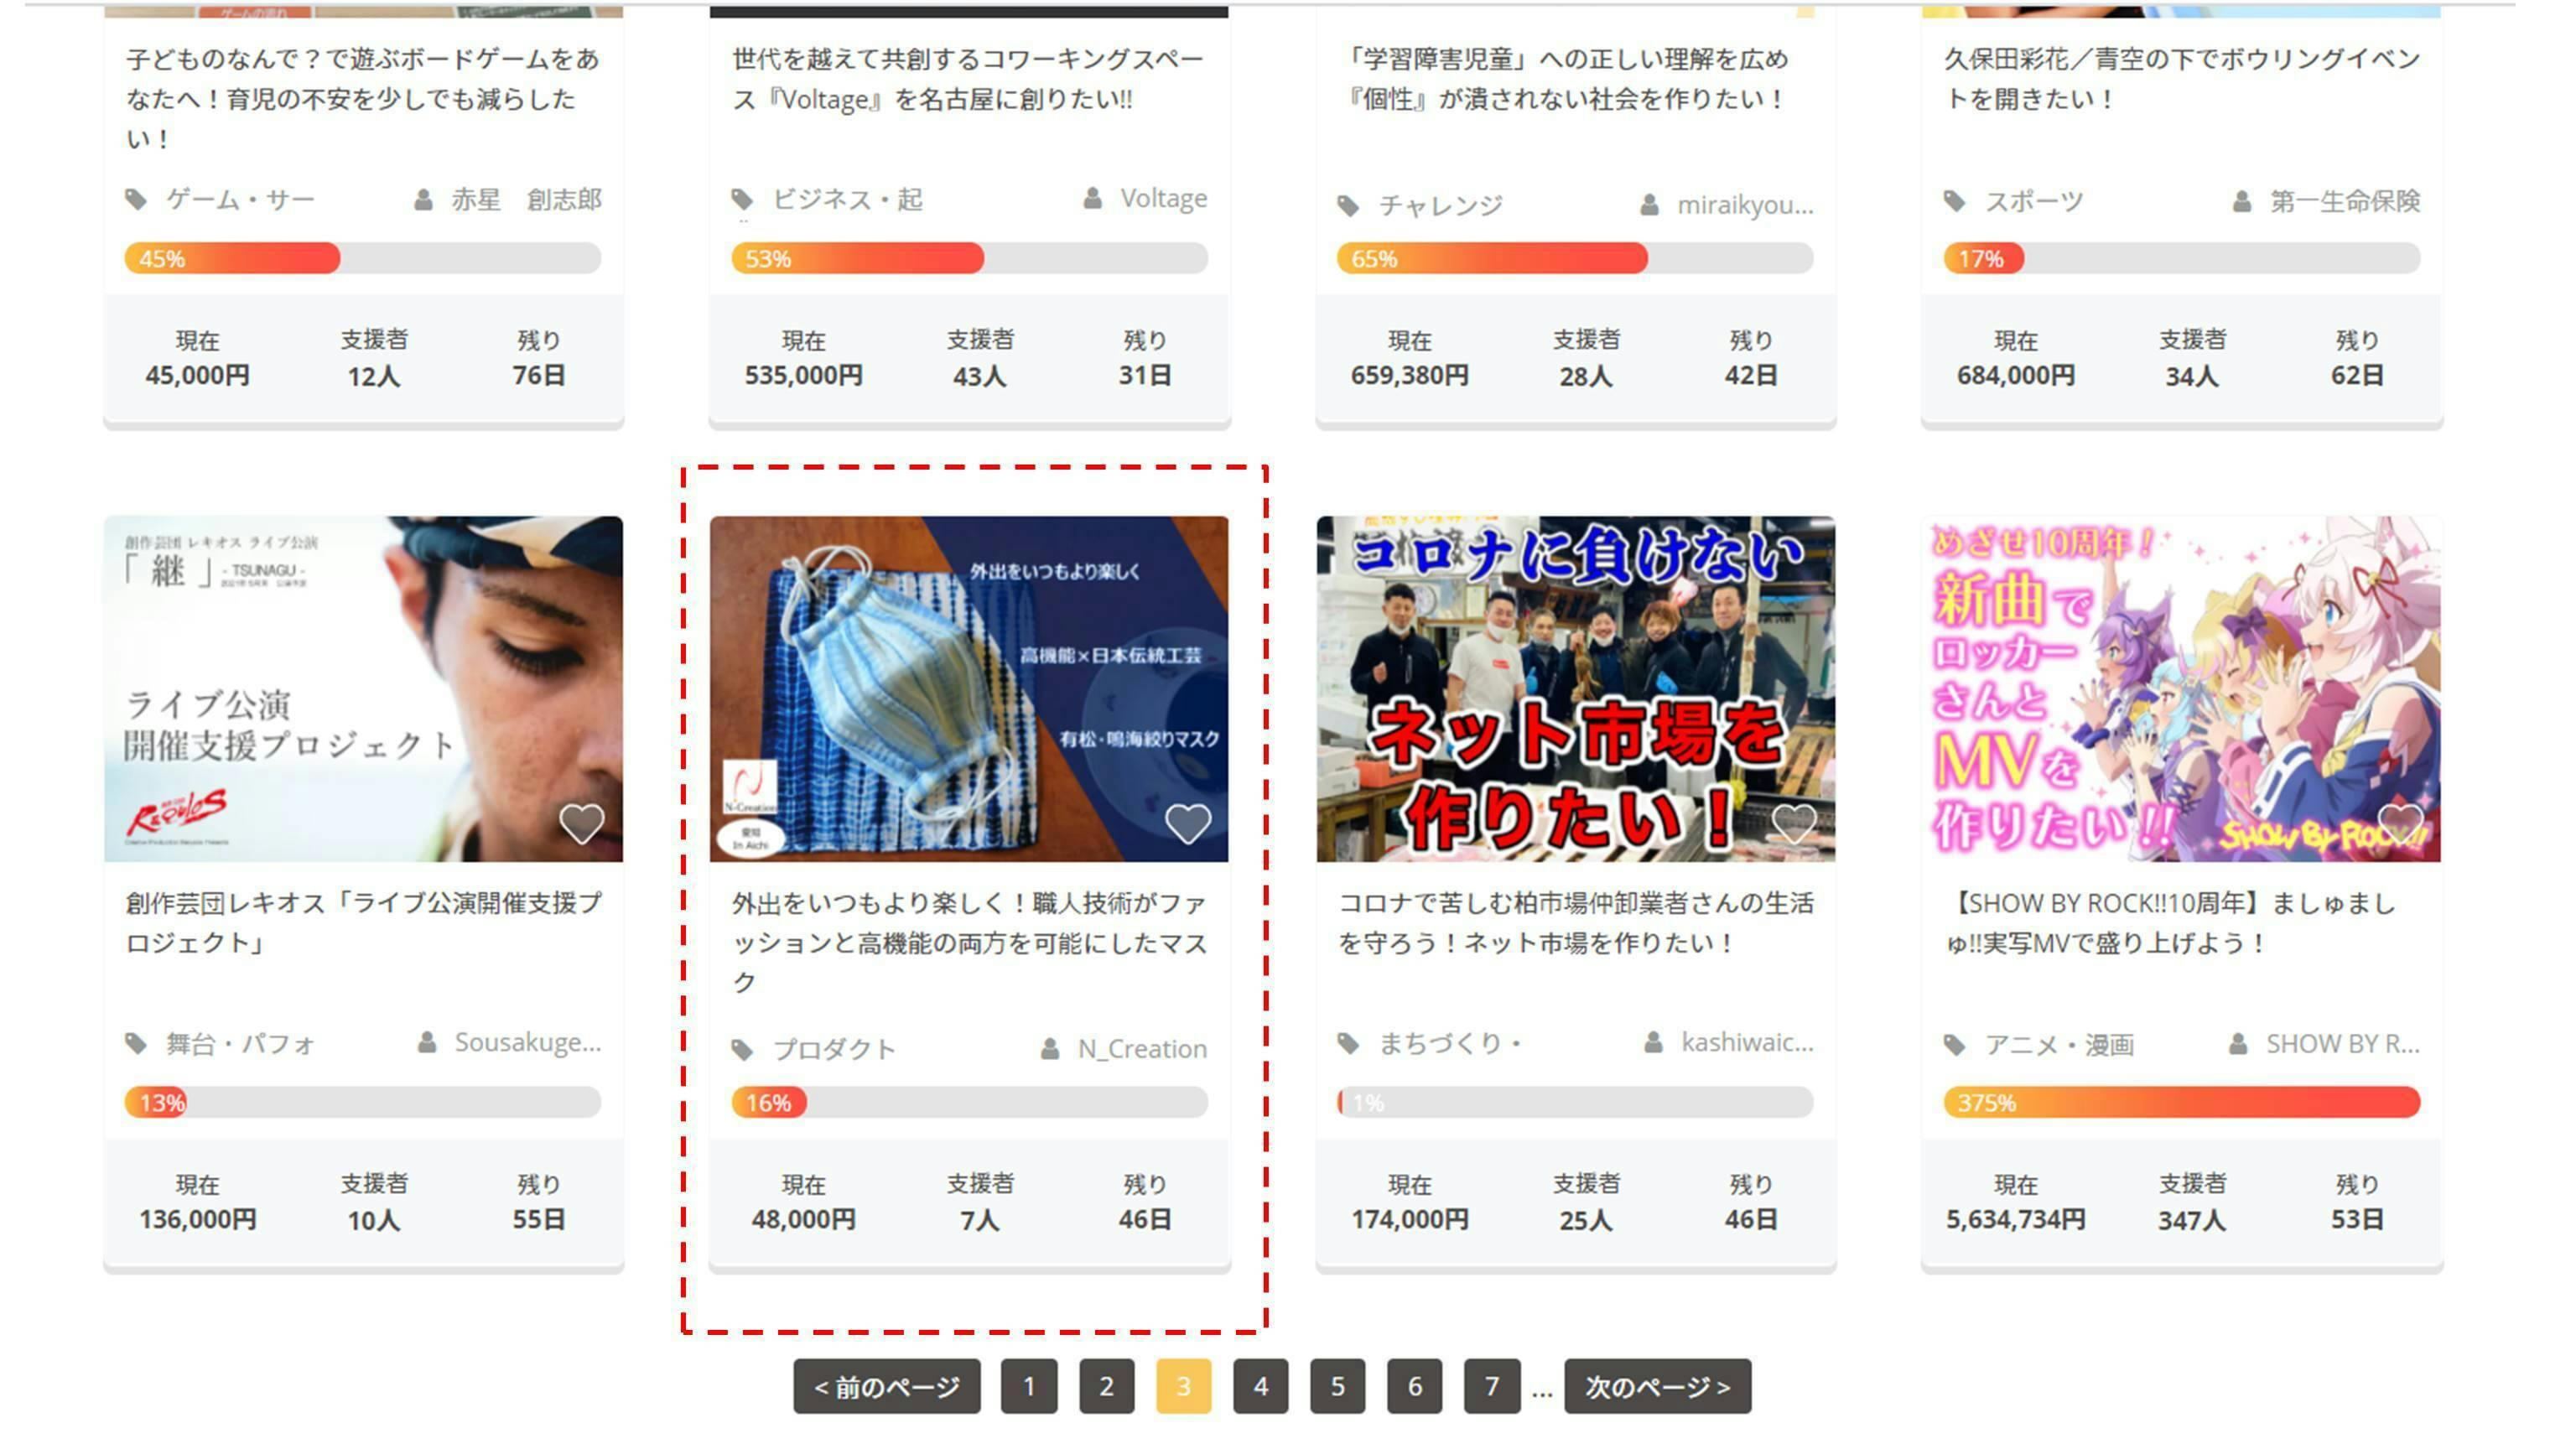The width and height of the screenshot is (2576, 1449).
Task: Click the tag icon beside アニメ・漫画
Action: [x=1954, y=1045]
